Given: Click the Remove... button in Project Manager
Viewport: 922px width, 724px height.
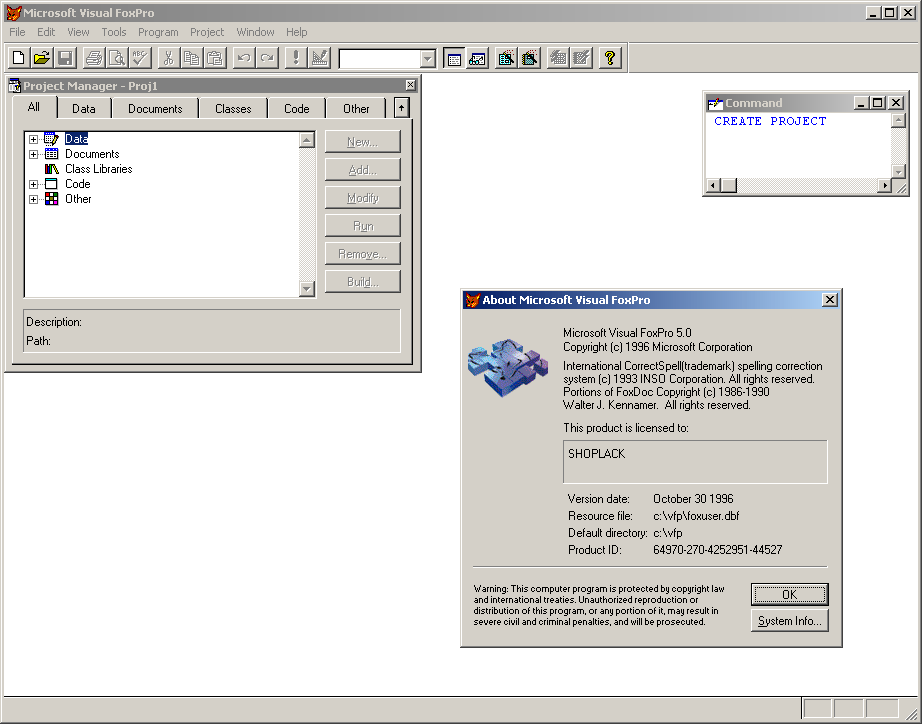Looking at the screenshot, I should pyautogui.click(x=363, y=254).
